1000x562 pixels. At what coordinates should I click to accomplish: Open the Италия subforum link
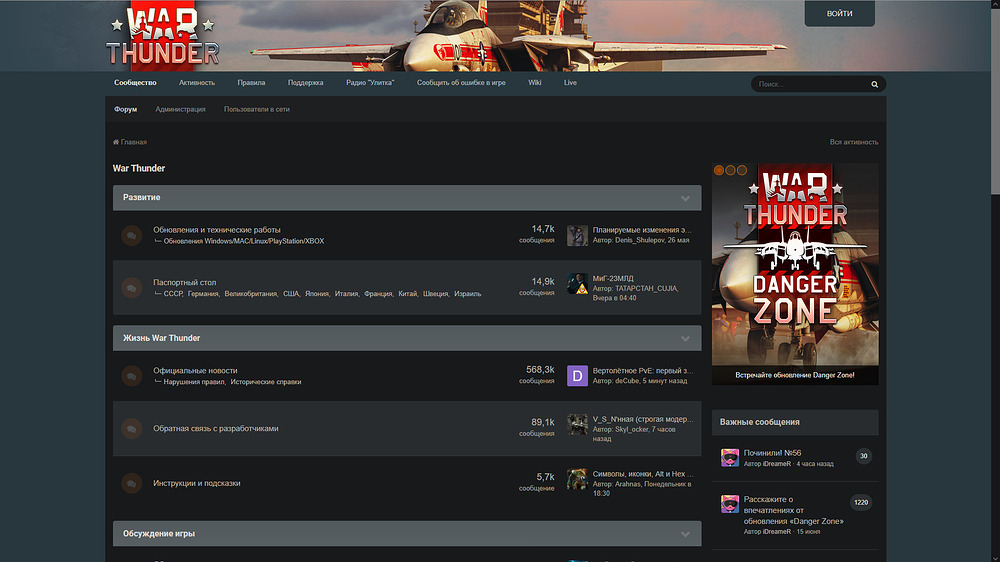[x=346, y=294]
